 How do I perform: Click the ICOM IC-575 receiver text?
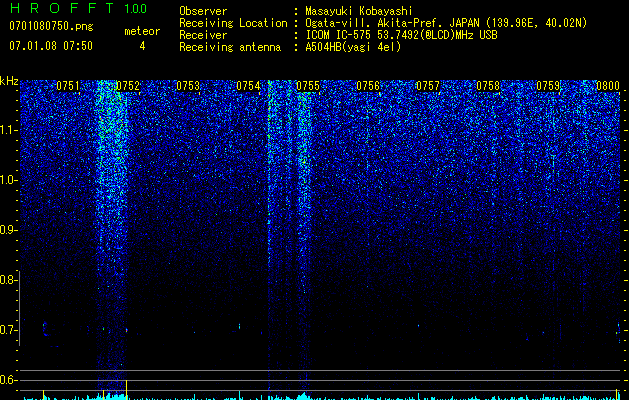(401, 35)
